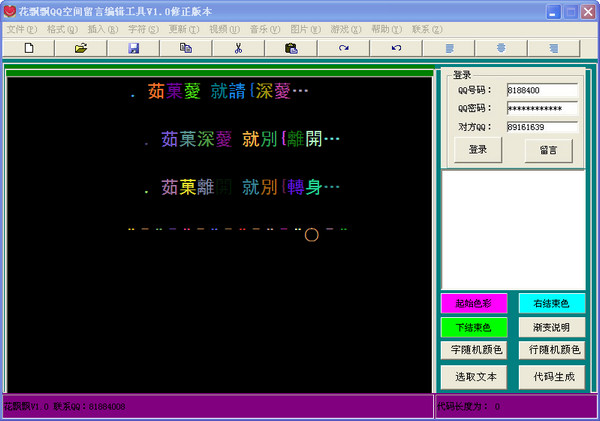Click the redo arrow icon
This screenshot has width=600, height=421.
click(x=344, y=48)
